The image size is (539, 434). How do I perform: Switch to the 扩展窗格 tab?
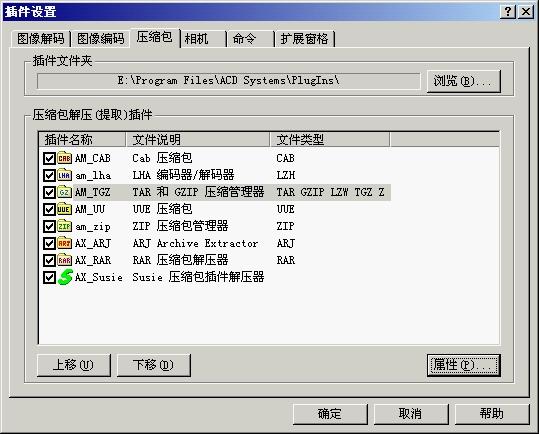click(305, 39)
